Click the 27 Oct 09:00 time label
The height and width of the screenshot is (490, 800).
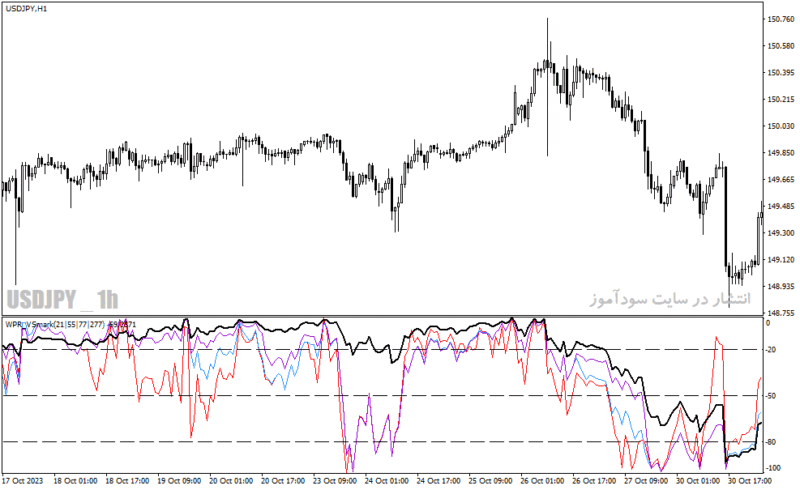click(646, 481)
